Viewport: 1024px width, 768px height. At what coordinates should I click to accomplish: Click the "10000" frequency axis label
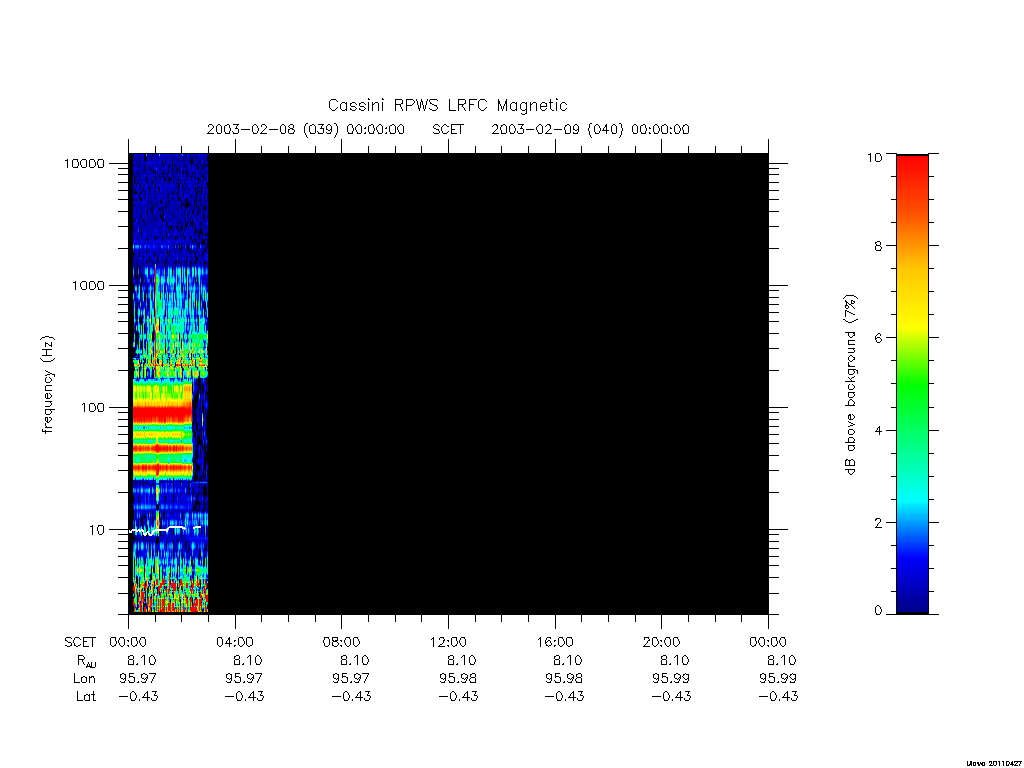(x=84, y=163)
